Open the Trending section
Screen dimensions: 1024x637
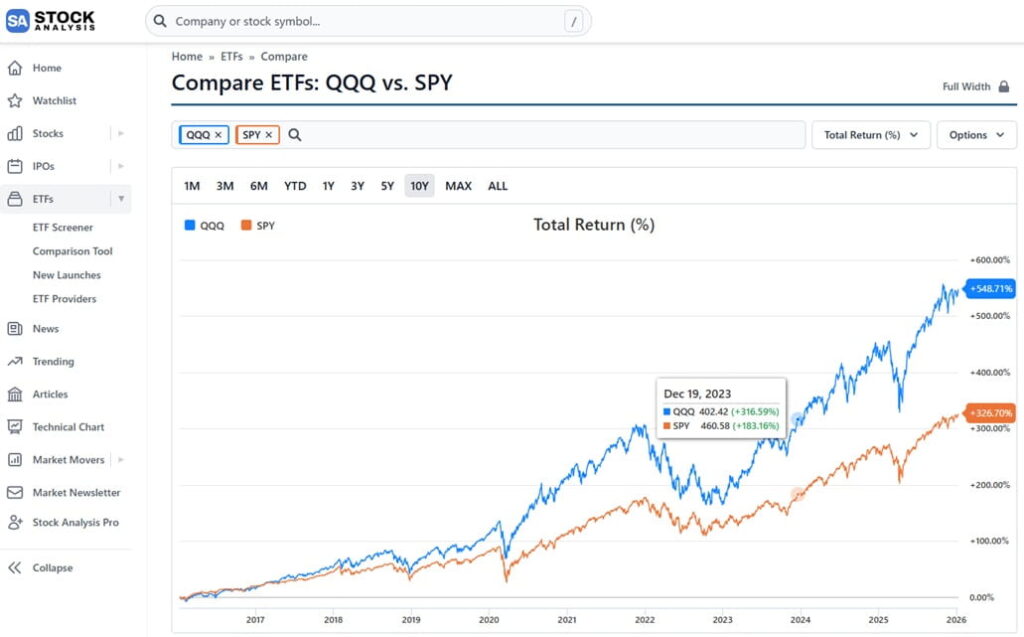[53, 361]
